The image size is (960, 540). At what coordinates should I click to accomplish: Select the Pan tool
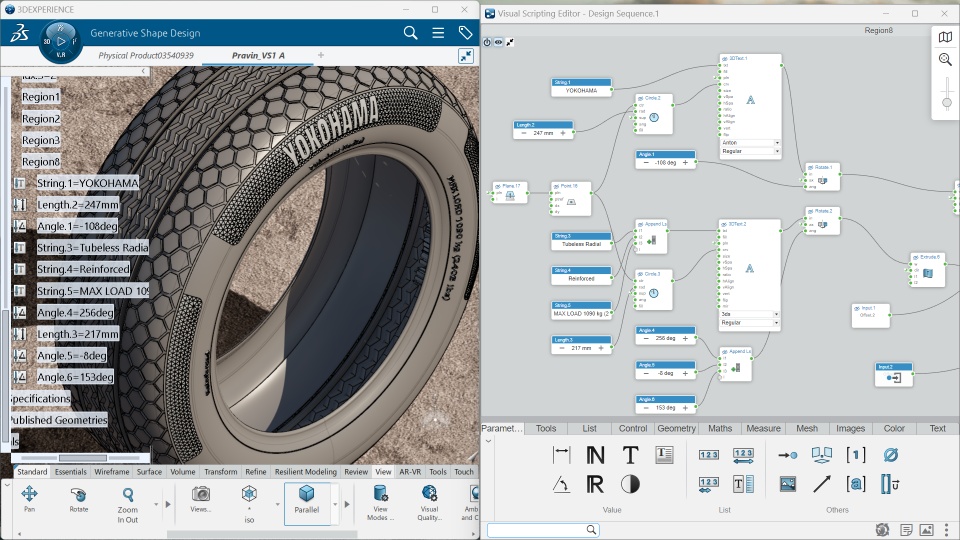(29, 495)
